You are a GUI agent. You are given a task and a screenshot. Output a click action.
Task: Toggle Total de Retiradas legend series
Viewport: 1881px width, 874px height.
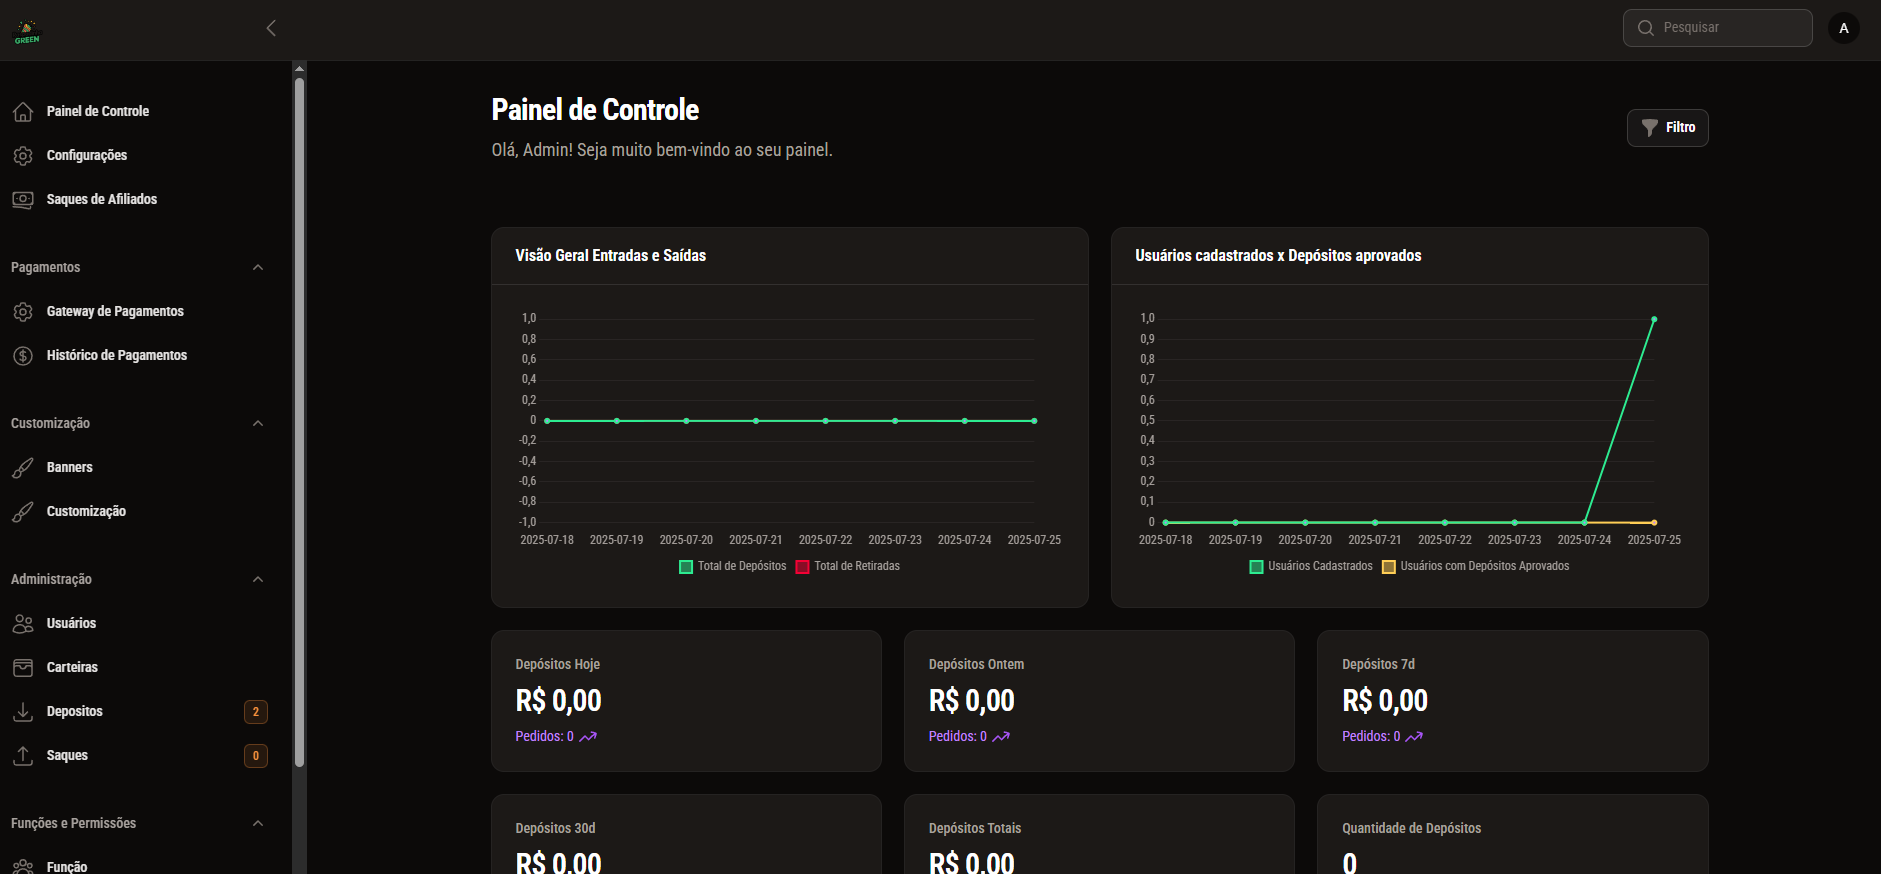(849, 567)
